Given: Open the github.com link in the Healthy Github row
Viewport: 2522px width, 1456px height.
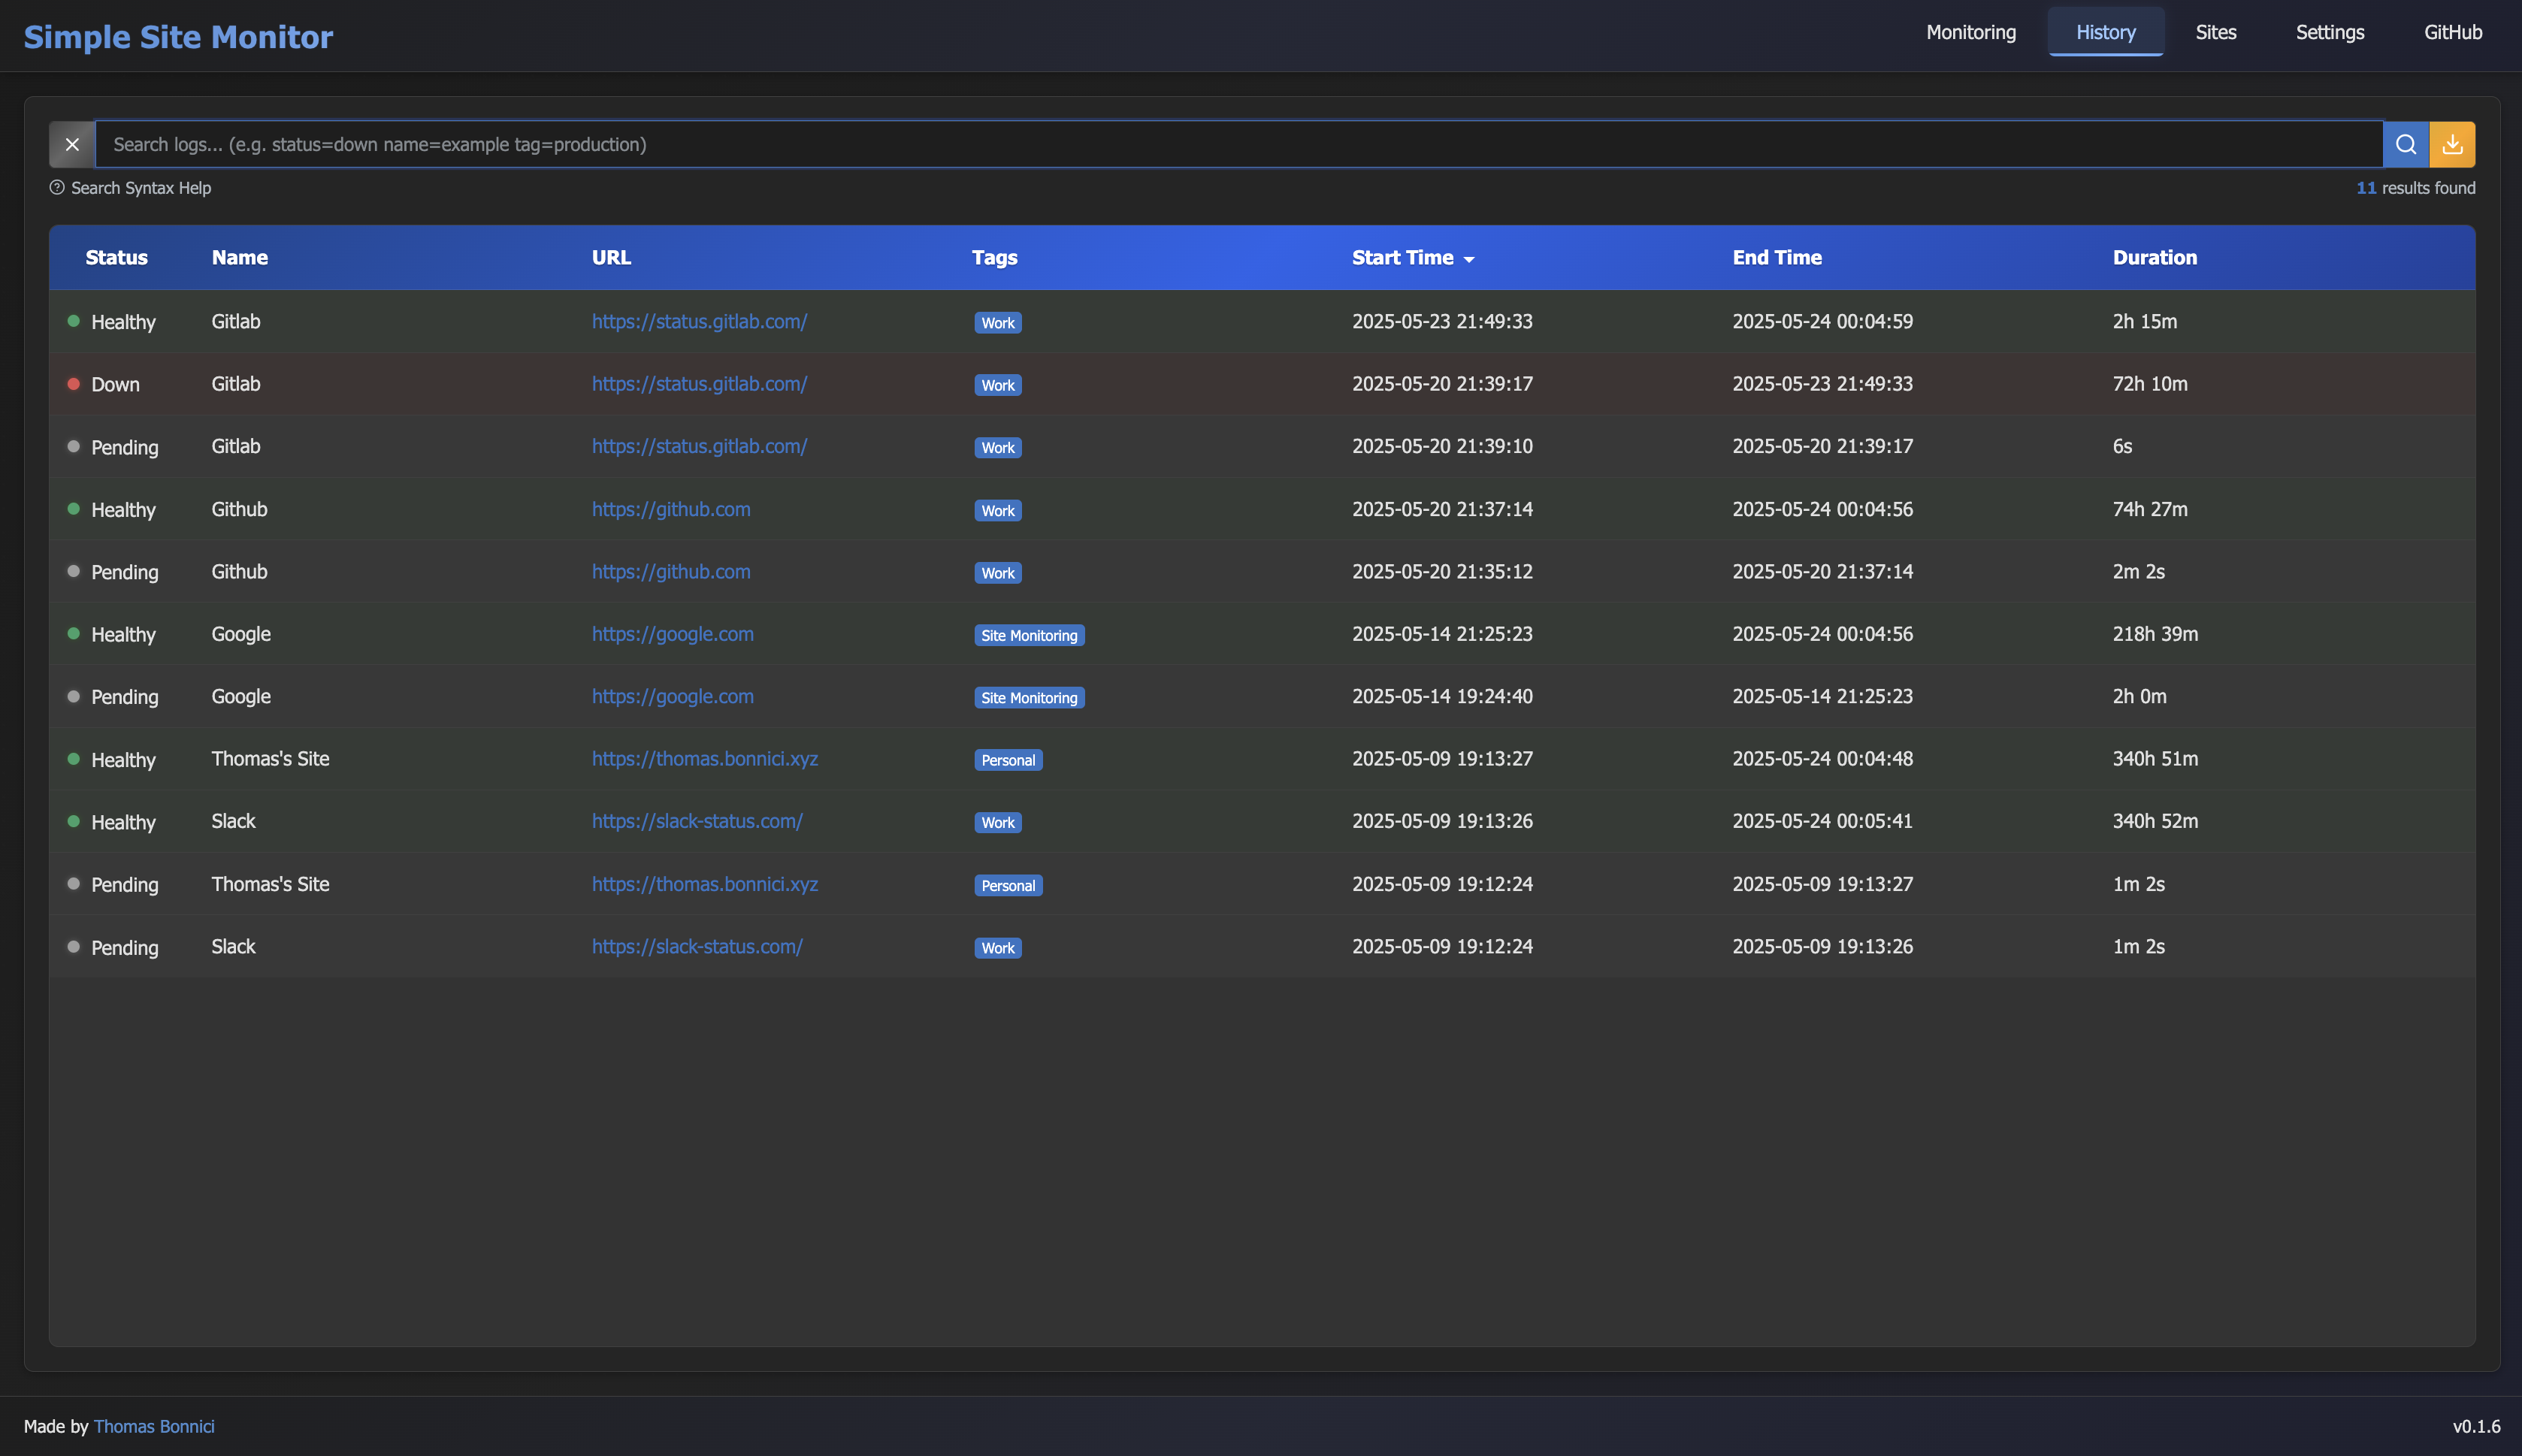Looking at the screenshot, I should [671, 509].
